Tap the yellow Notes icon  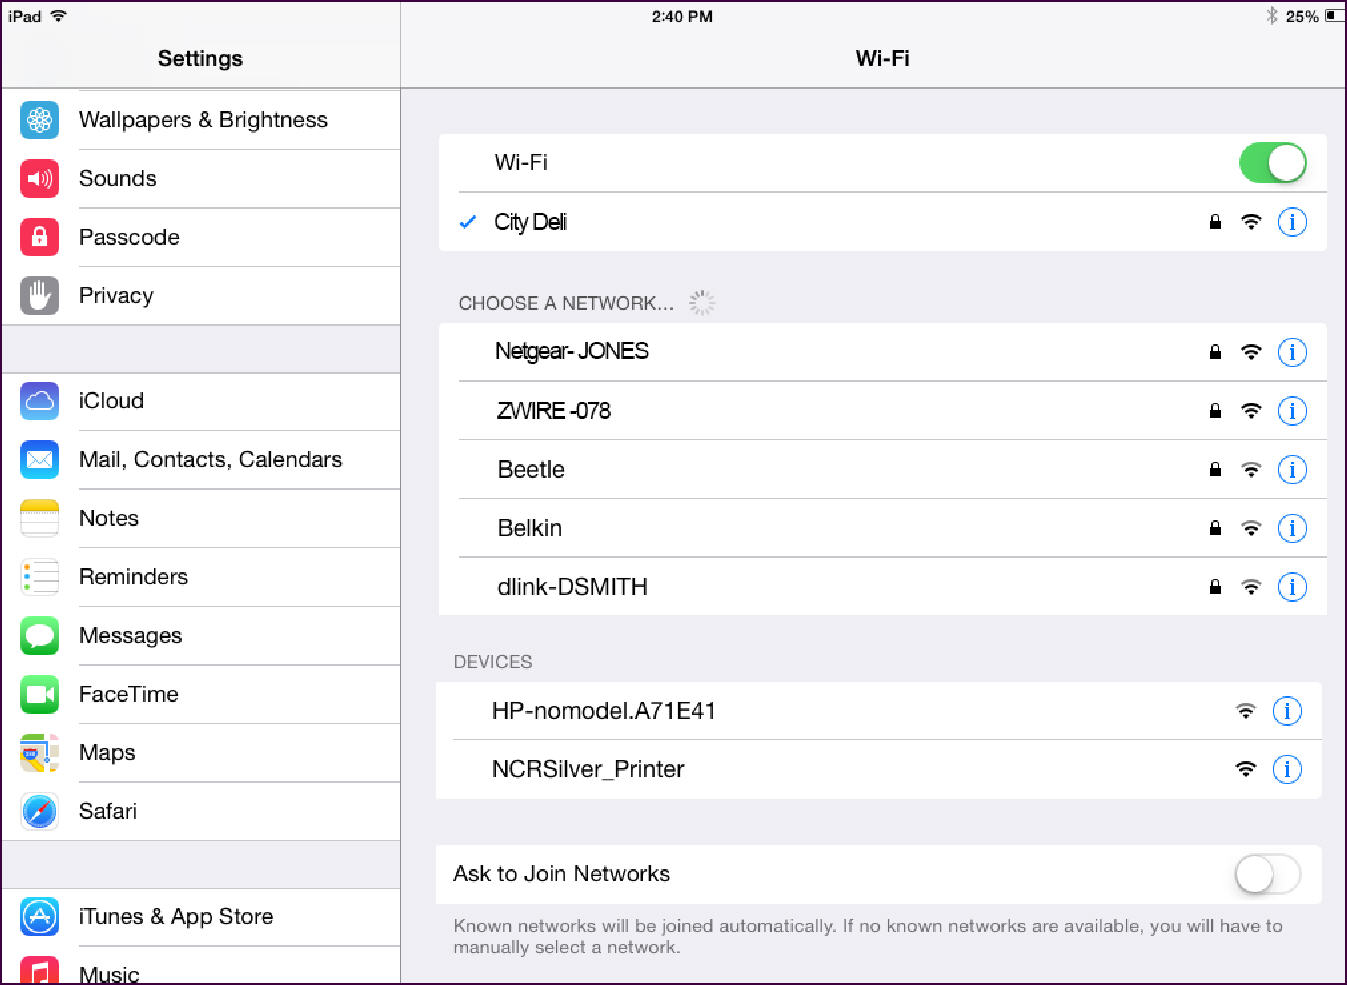tap(39, 518)
